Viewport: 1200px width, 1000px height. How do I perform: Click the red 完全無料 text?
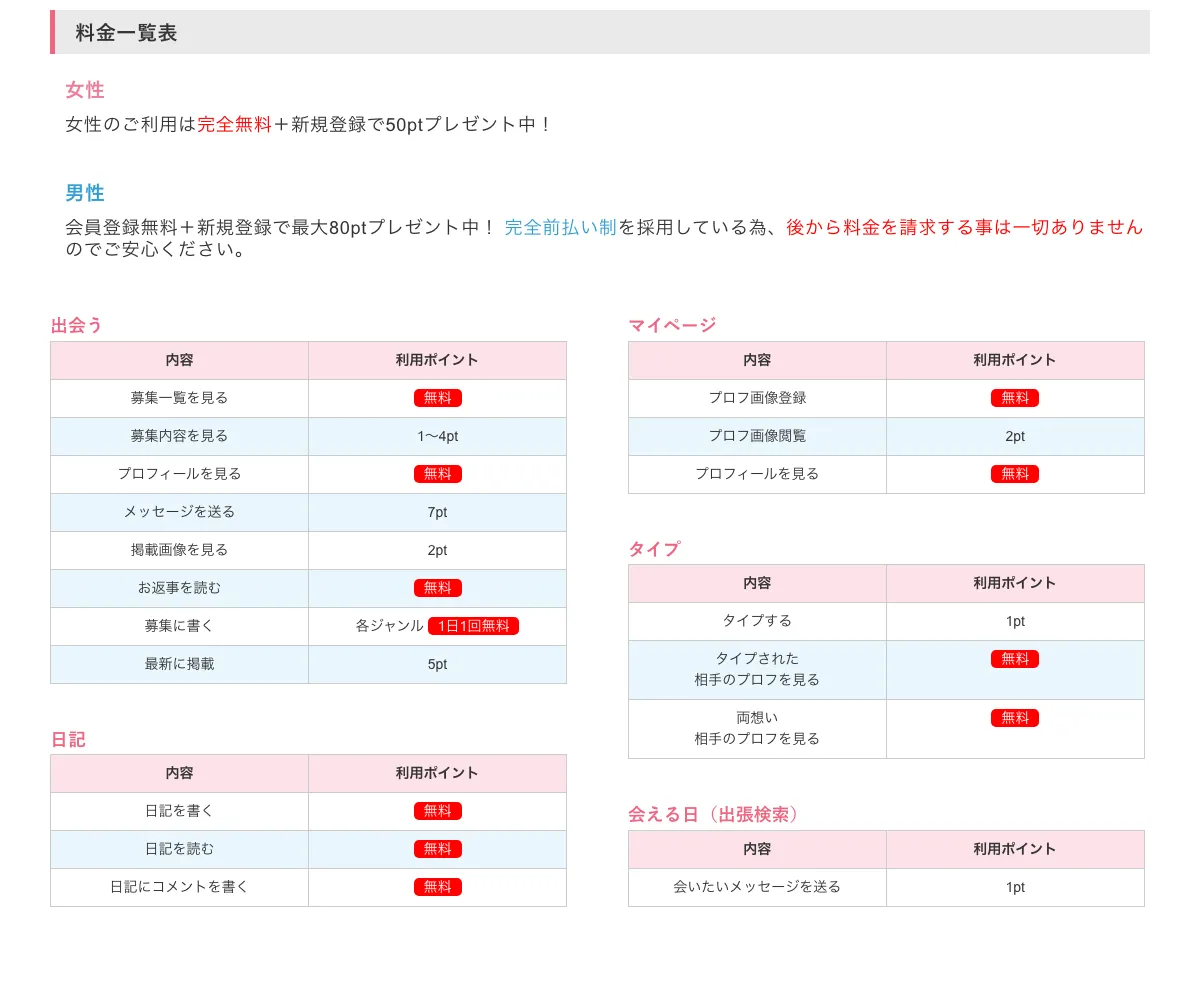[x=234, y=125]
